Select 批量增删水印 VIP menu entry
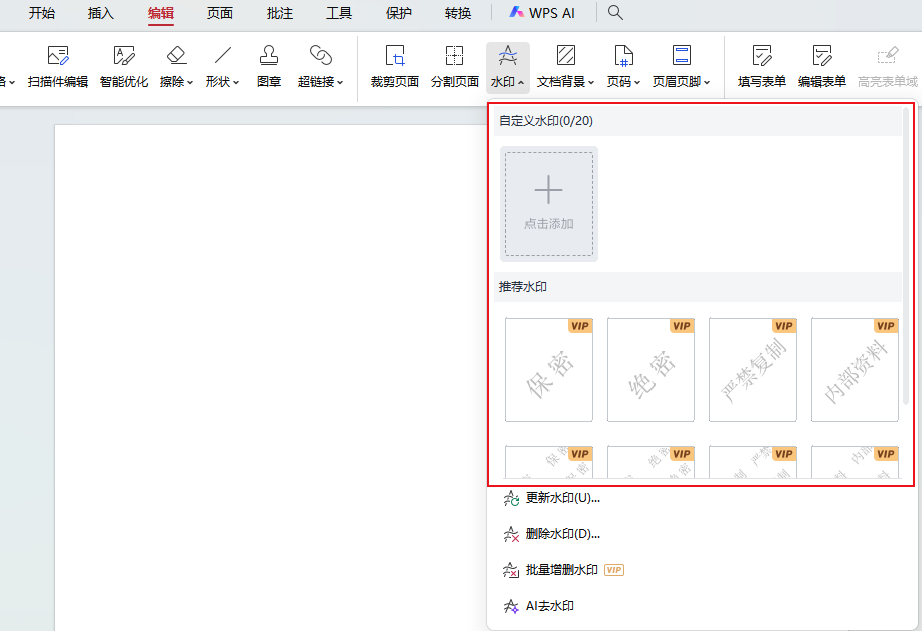The image size is (922, 631). [x=563, y=570]
